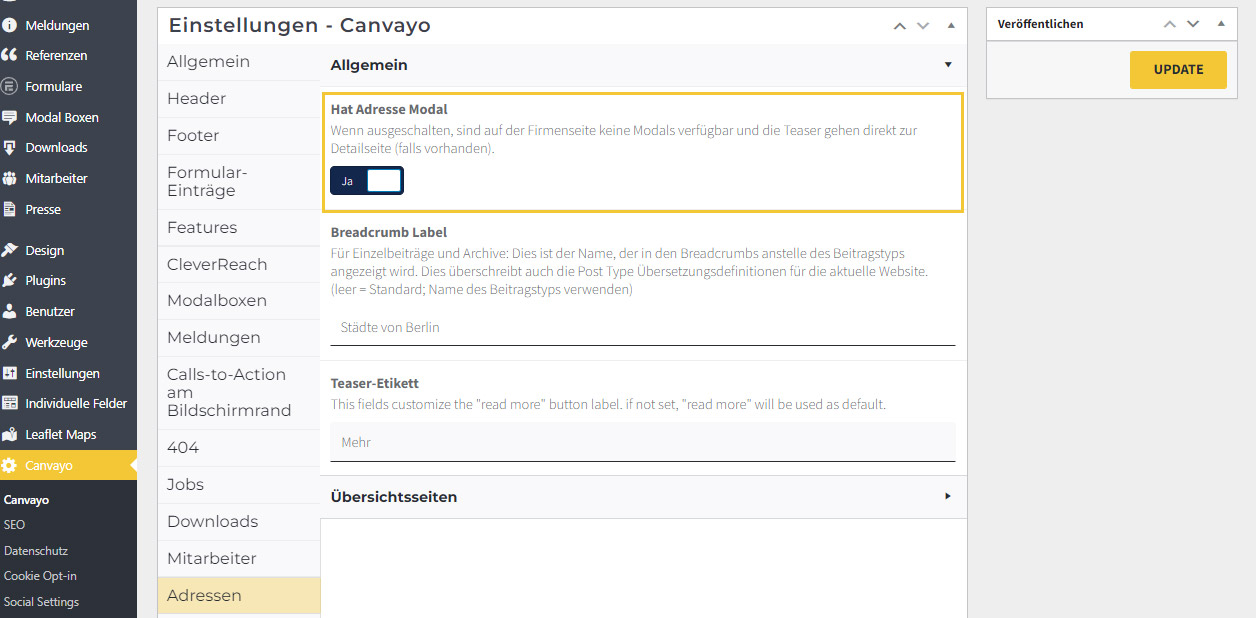Screen dimensions: 1256x618
Task: Click the Canvayo gear icon
Action: click(x=10, y=466)
